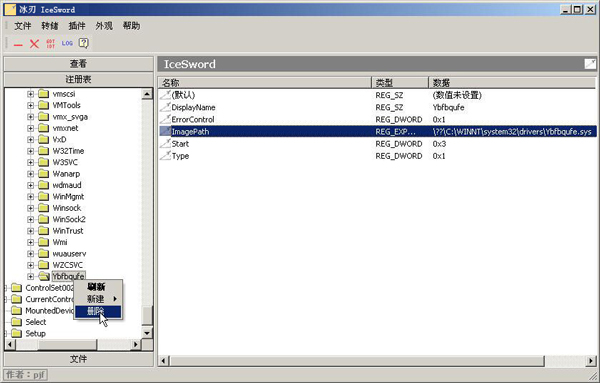Click value list scrollbar left arrow
Screen dimensions: 600x383
tap(164, 360)
